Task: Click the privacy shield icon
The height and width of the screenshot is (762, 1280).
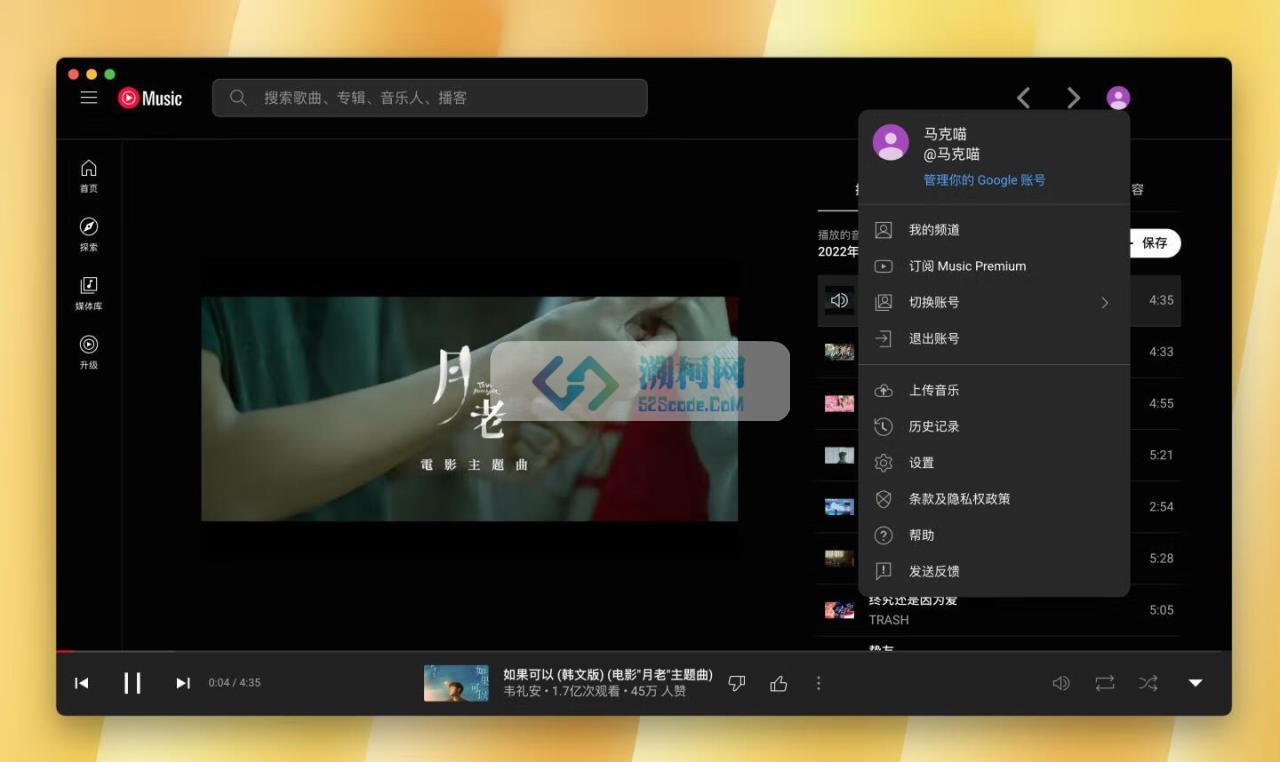Action: point(883,499)
